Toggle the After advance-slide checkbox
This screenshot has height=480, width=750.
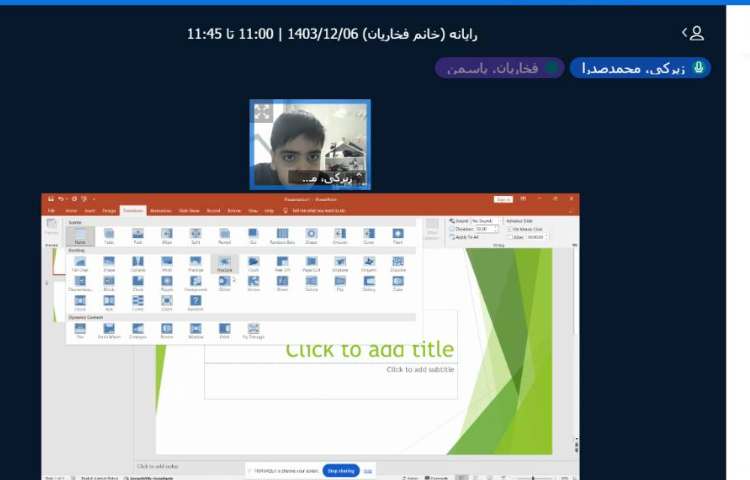click(x=510, y=237)
